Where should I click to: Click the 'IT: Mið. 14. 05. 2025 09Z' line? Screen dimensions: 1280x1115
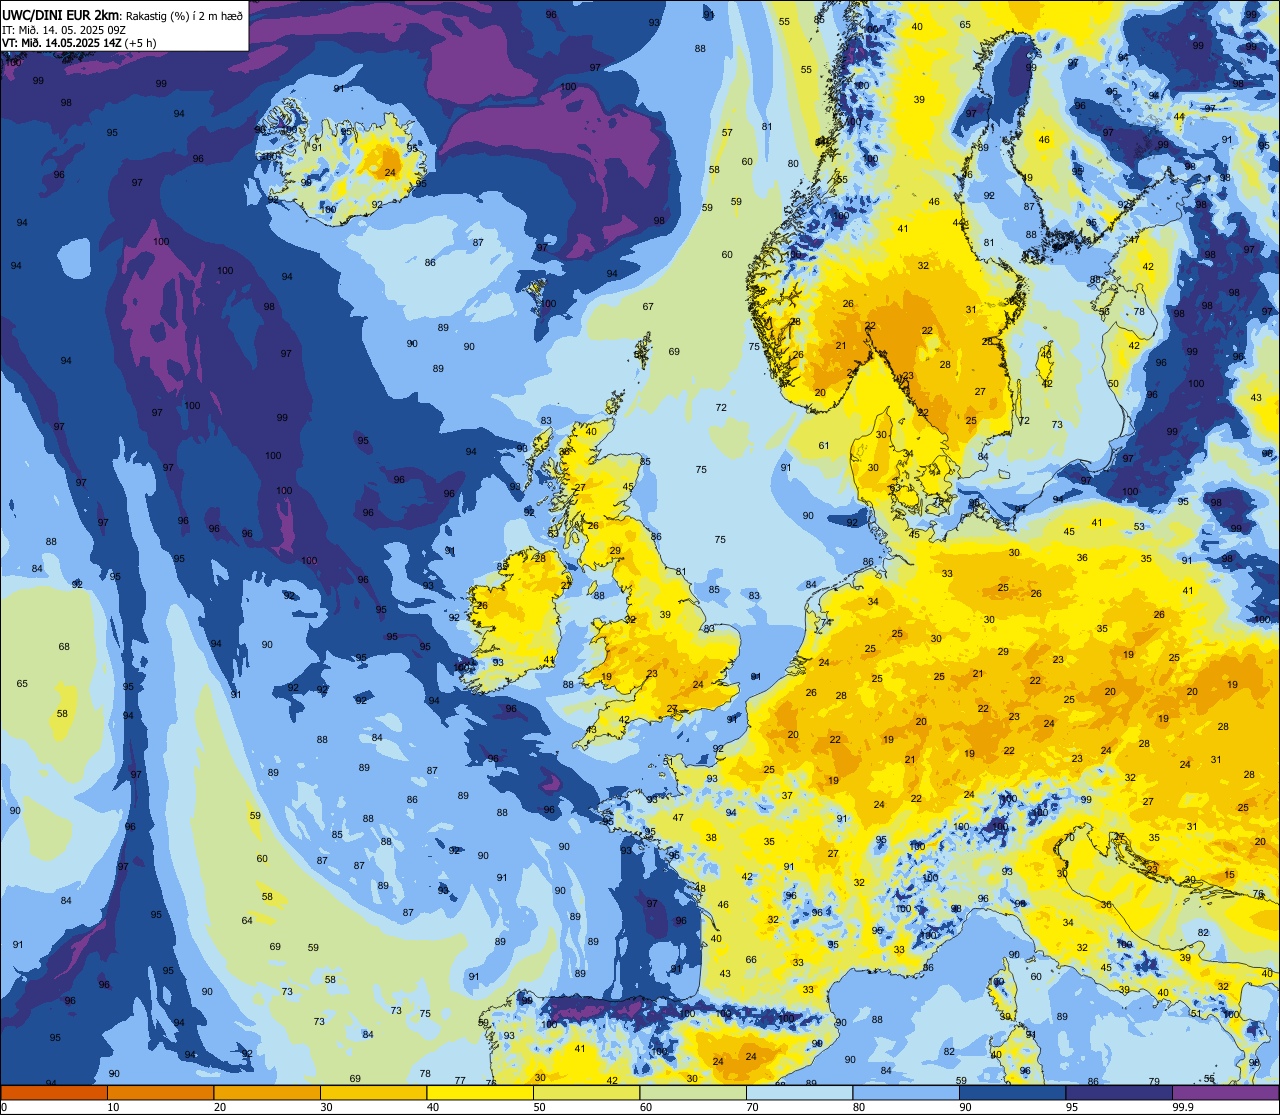pyautogui.click(x=64, y=29)
